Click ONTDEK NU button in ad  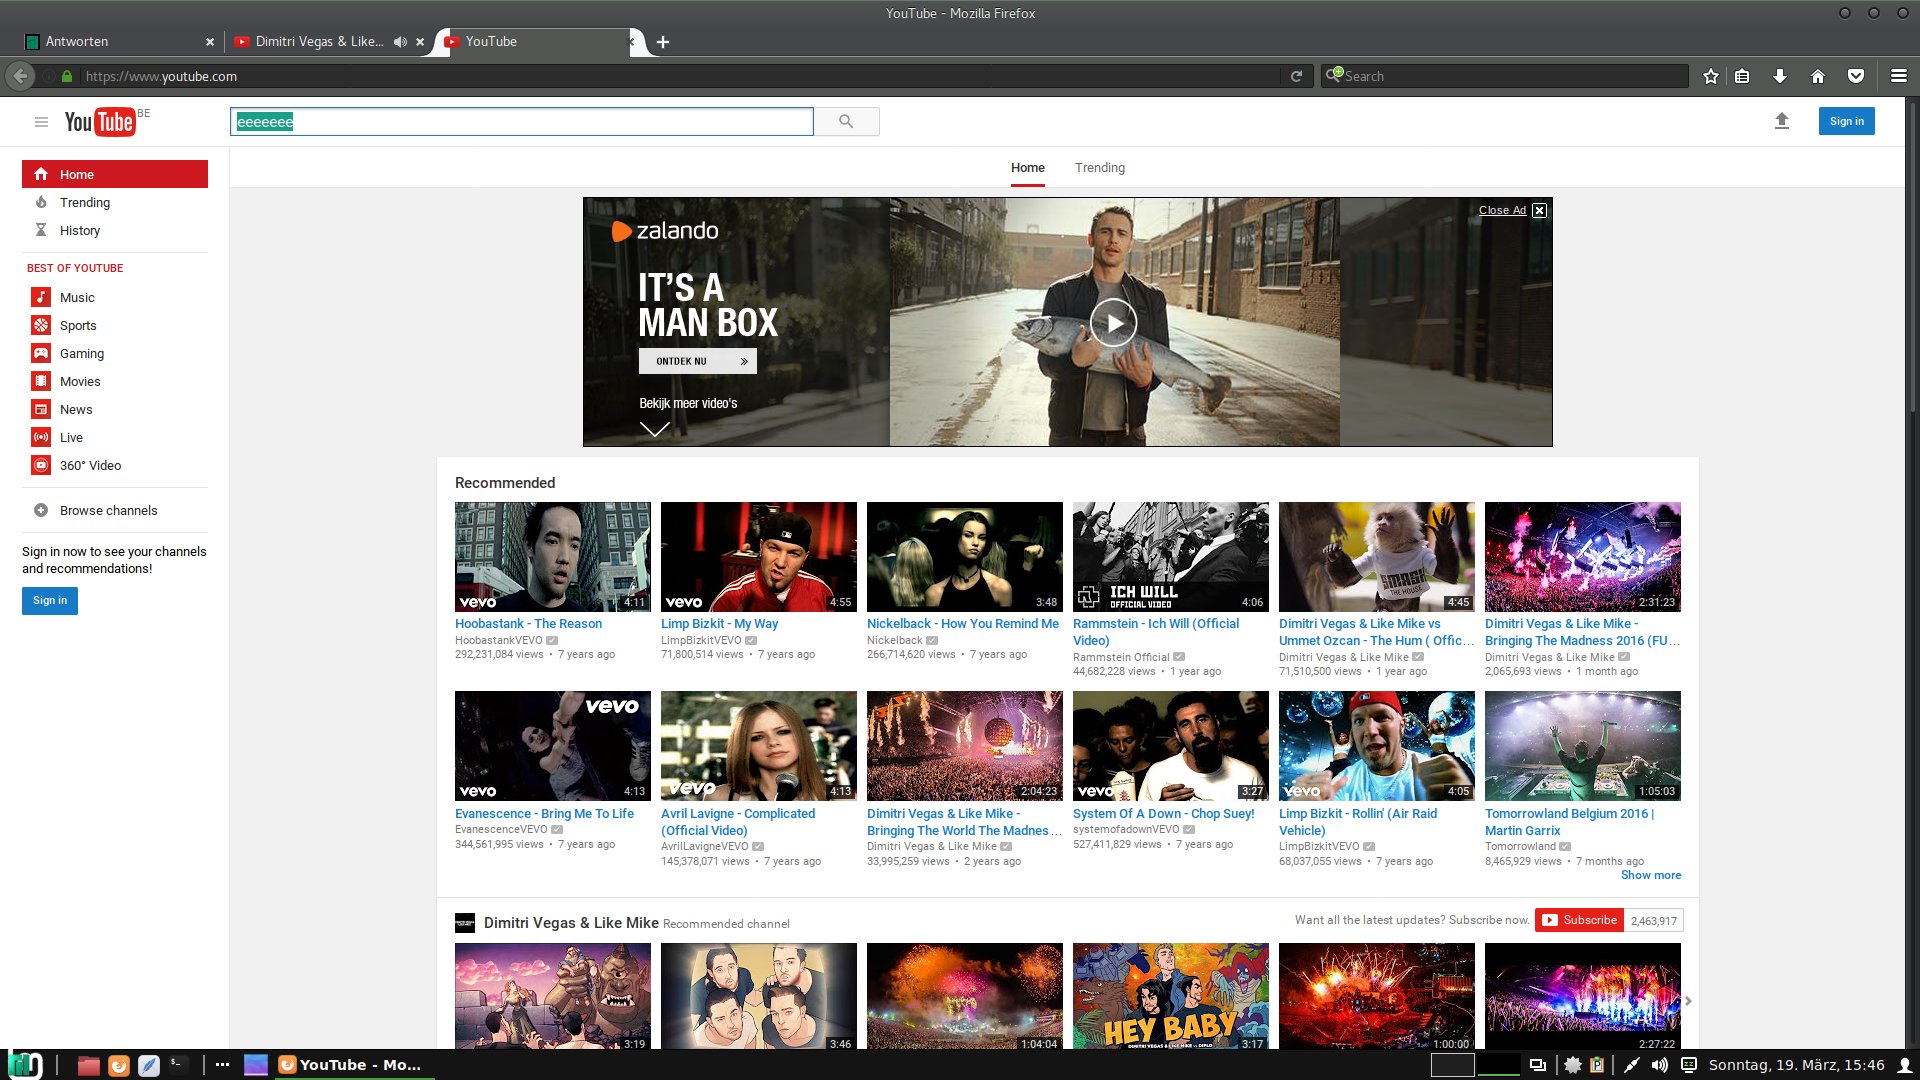(x=698, y=361)
